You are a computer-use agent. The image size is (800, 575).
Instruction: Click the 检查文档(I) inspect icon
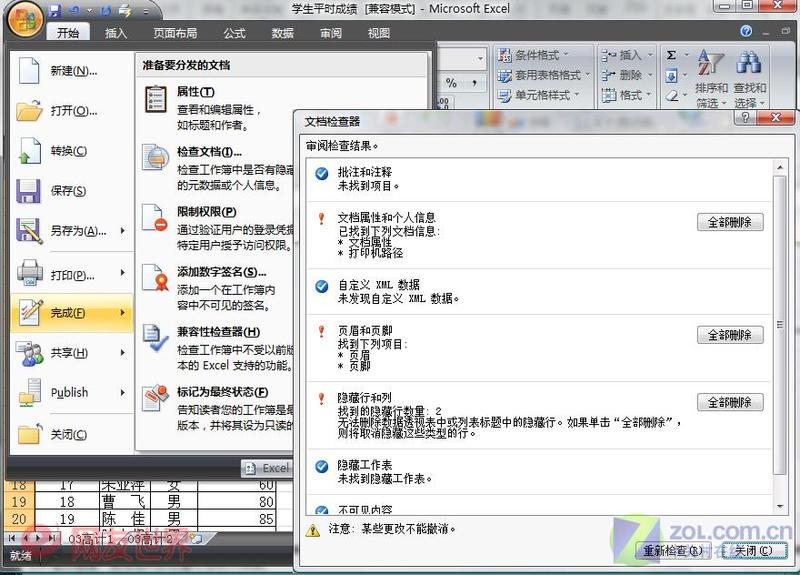click(x=156, y=158)
